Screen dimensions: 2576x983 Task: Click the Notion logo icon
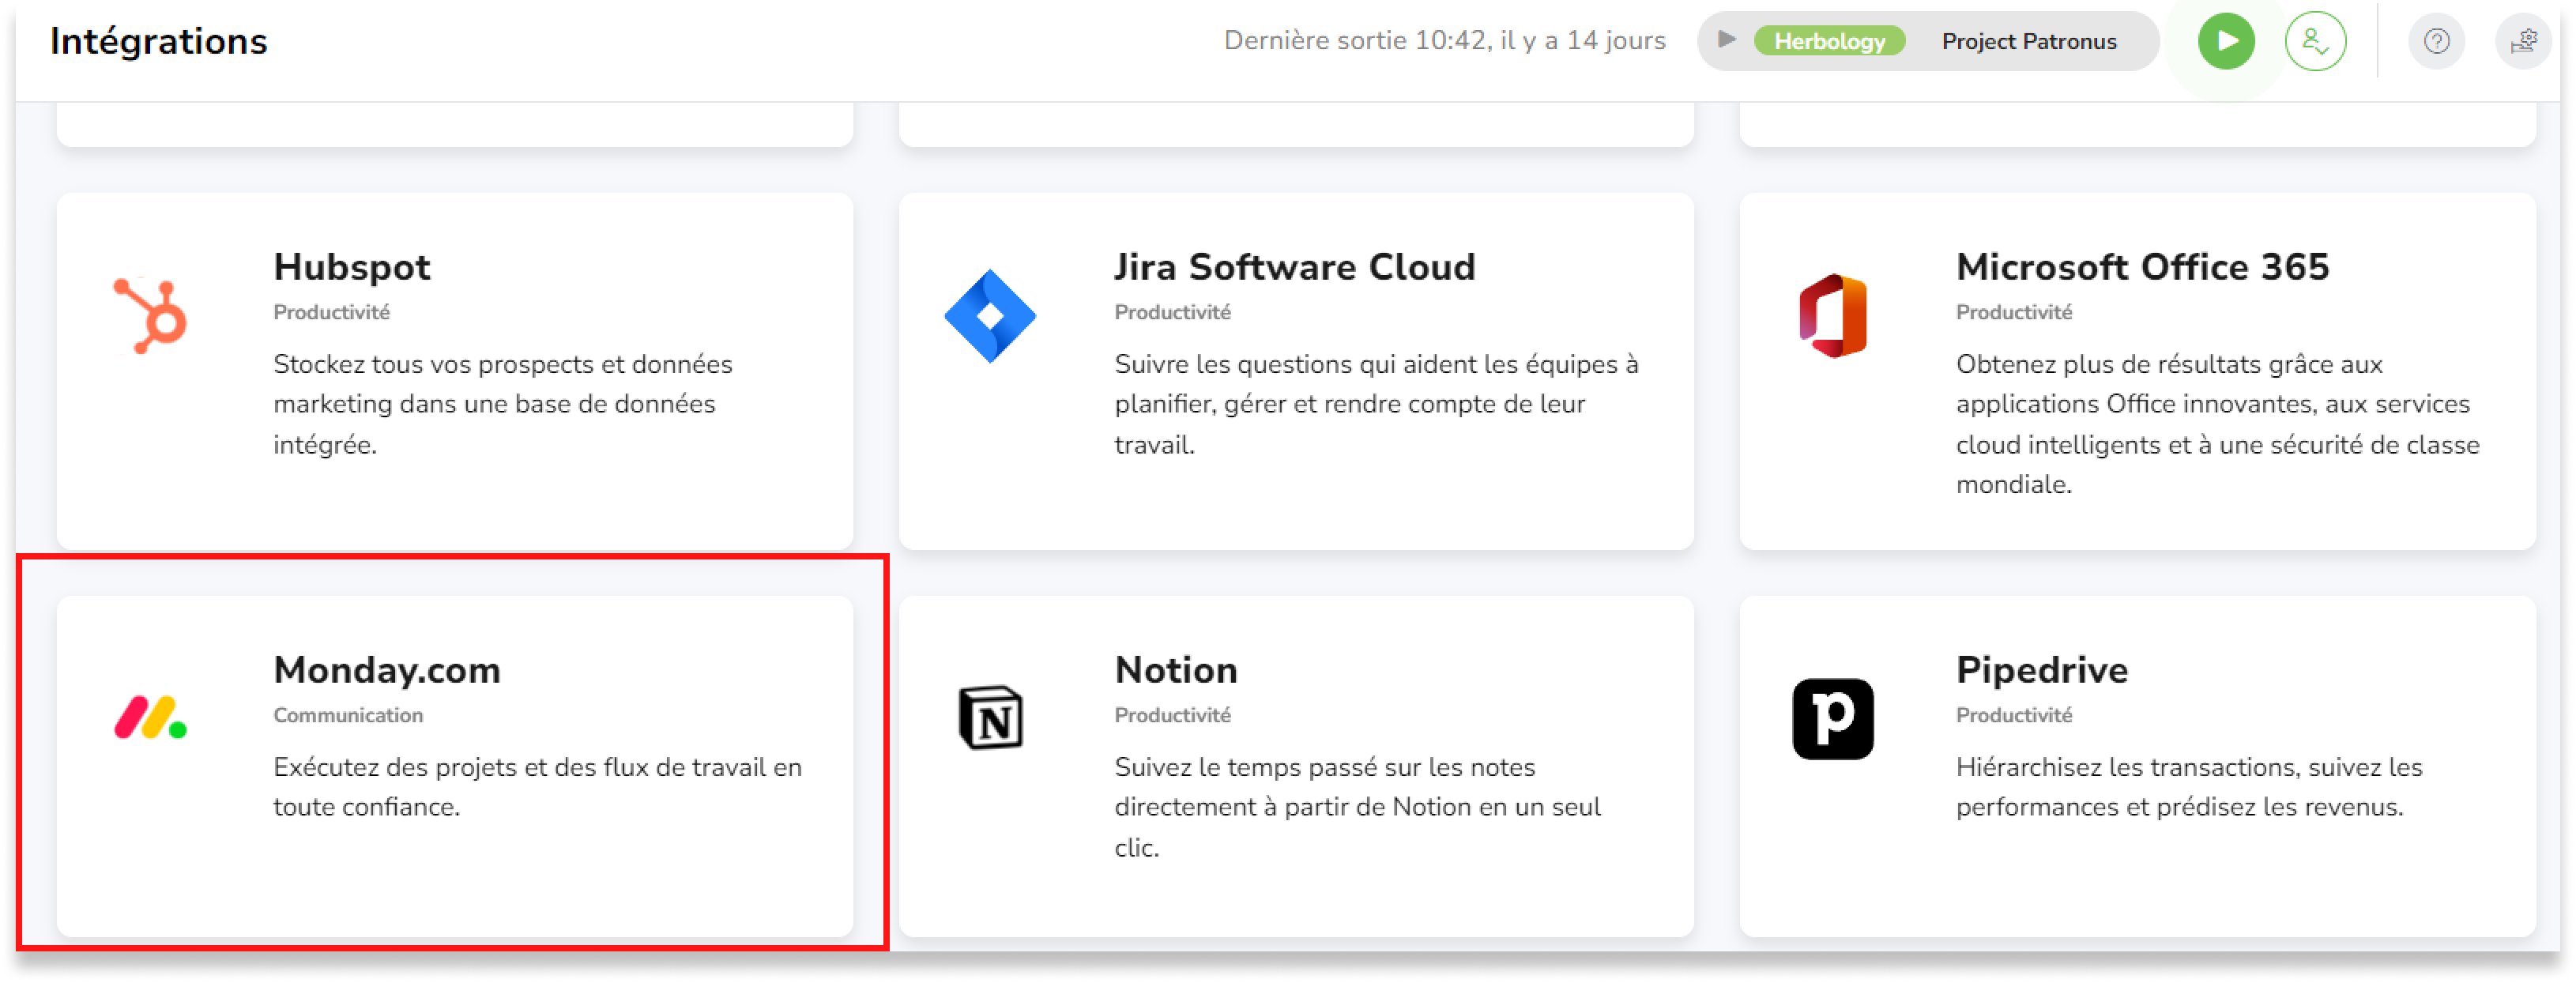(990, 718)
